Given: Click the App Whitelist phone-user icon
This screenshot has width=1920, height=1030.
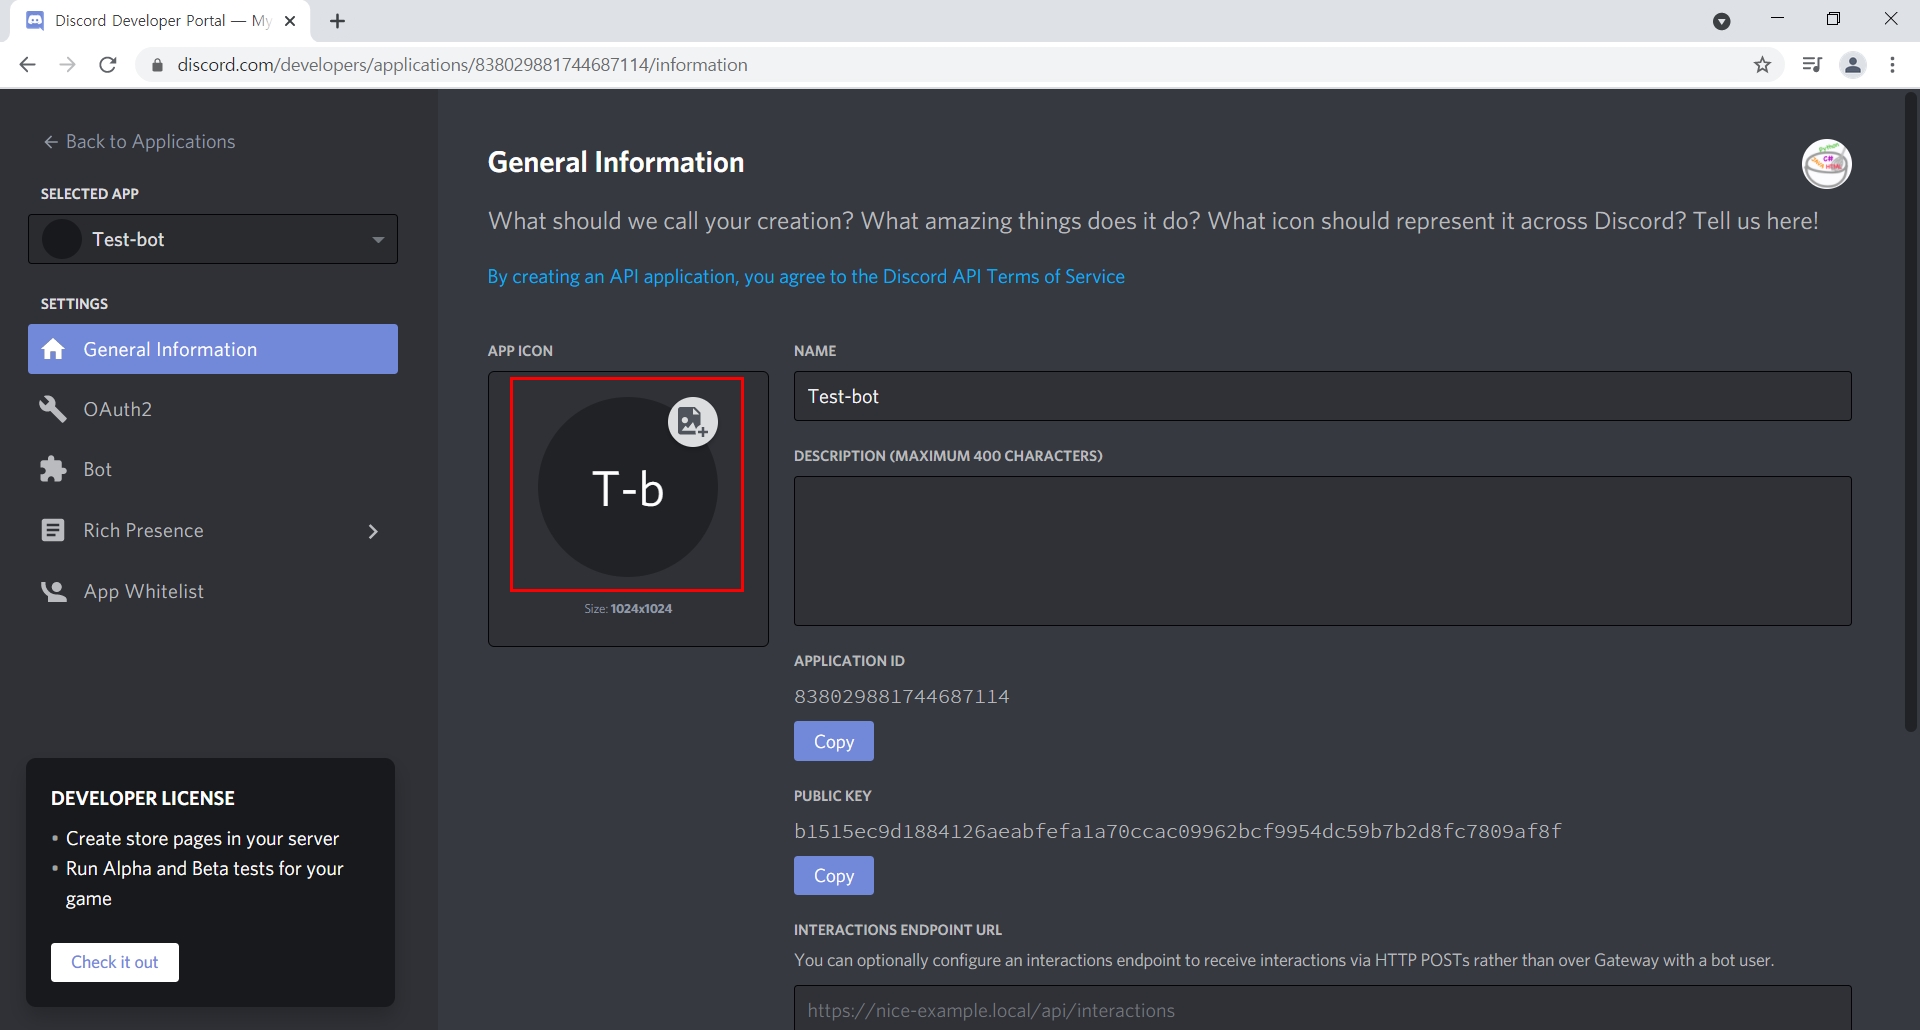Looking at the screenshot, I should tap(53, 591).
